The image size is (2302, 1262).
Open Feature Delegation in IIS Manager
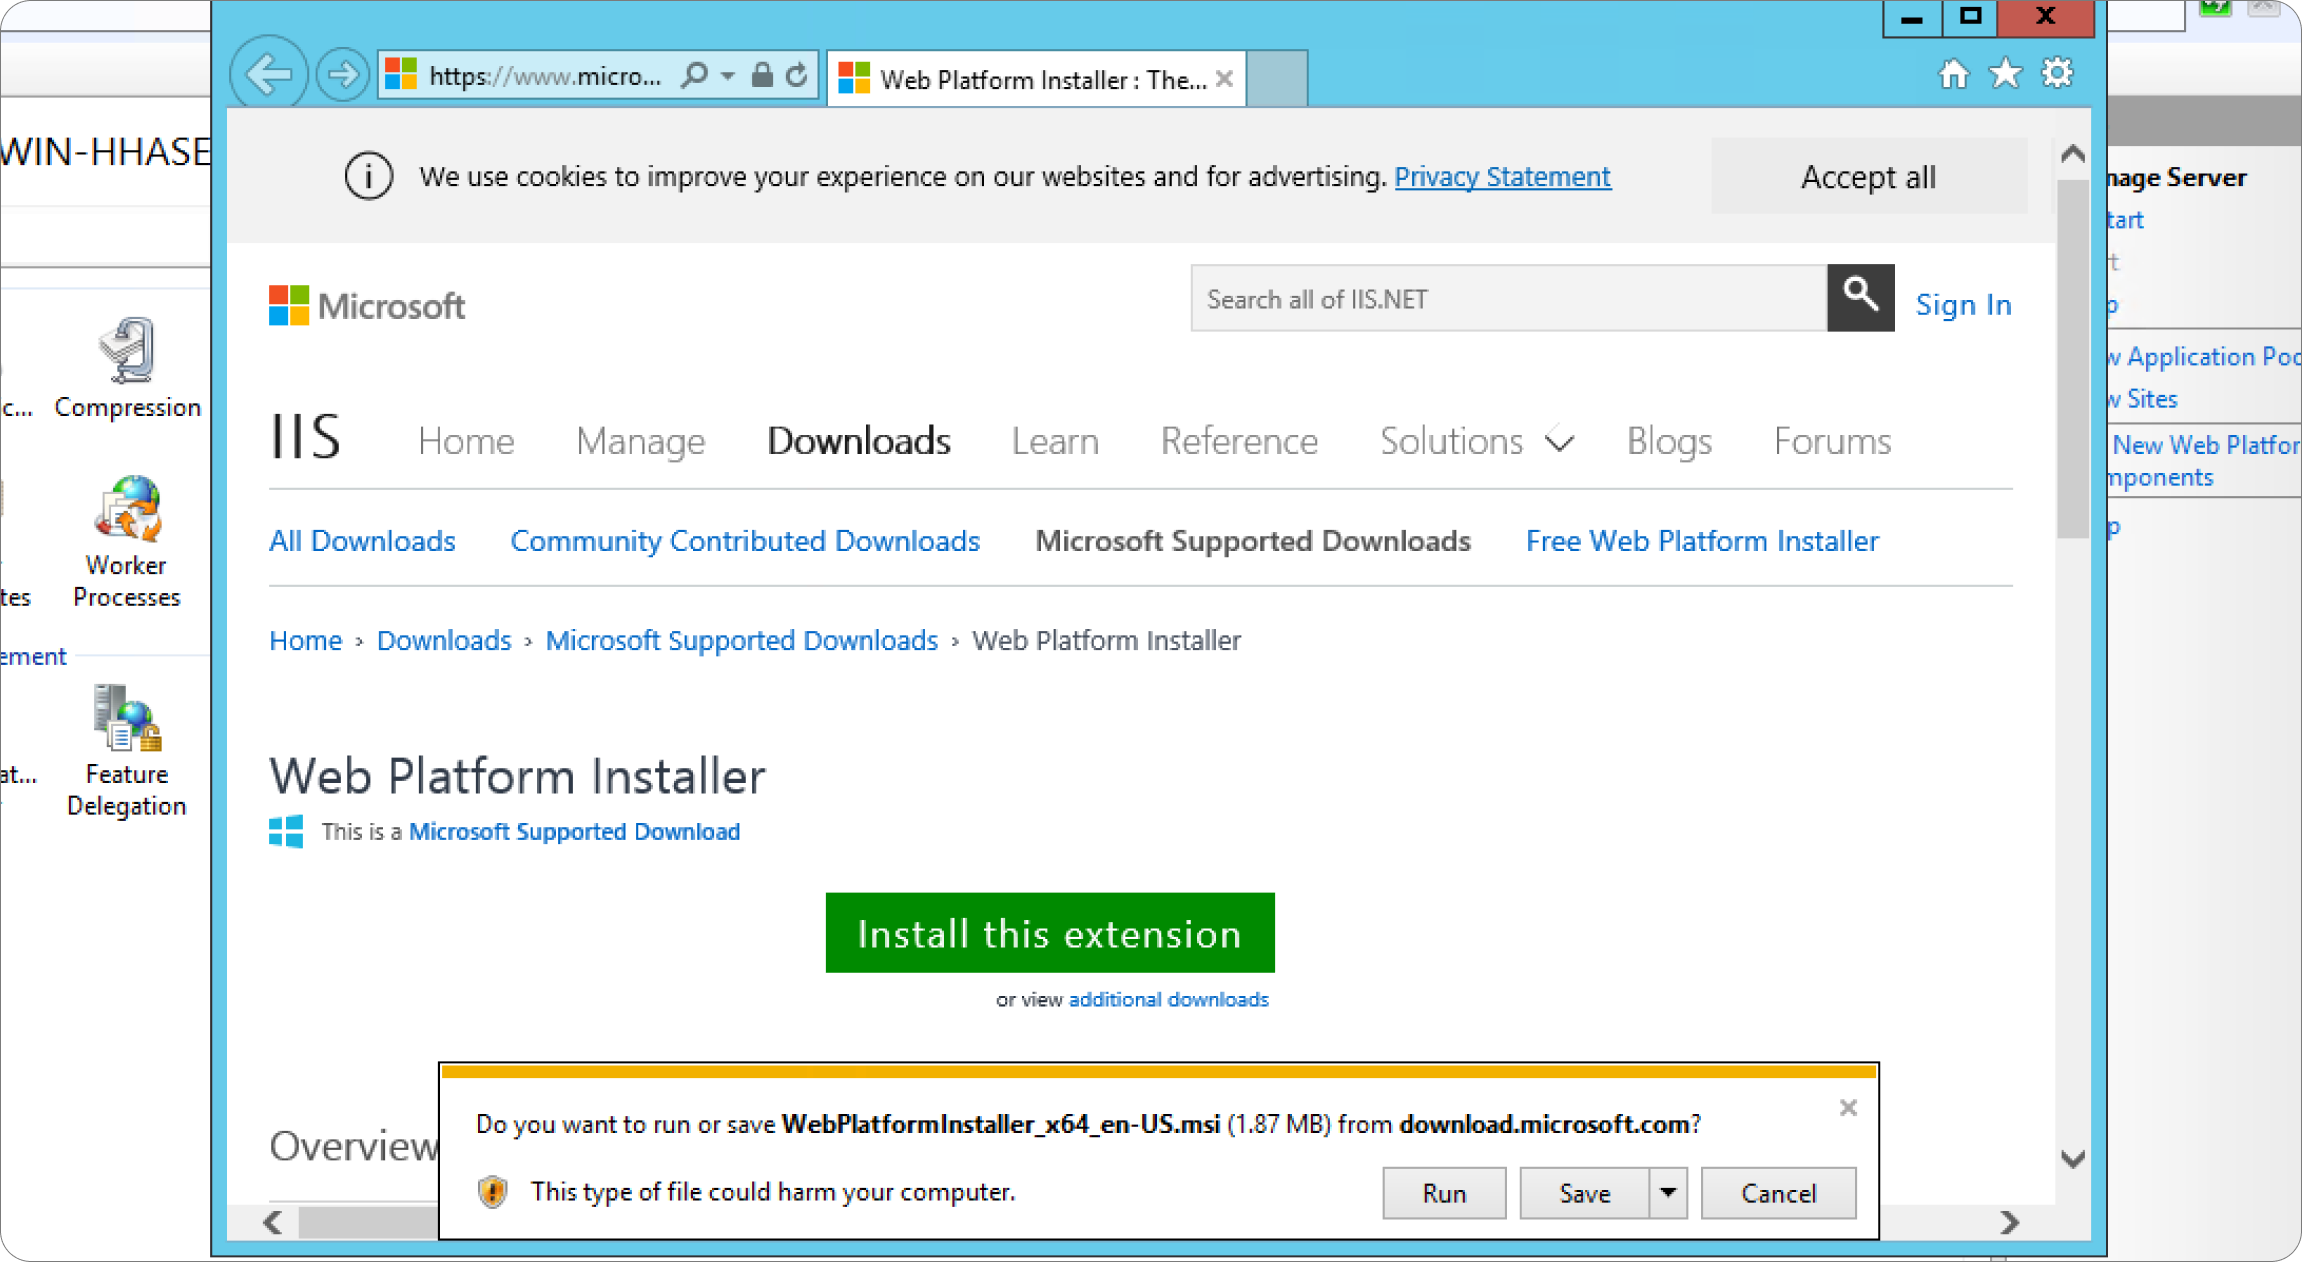click(127, 751)
